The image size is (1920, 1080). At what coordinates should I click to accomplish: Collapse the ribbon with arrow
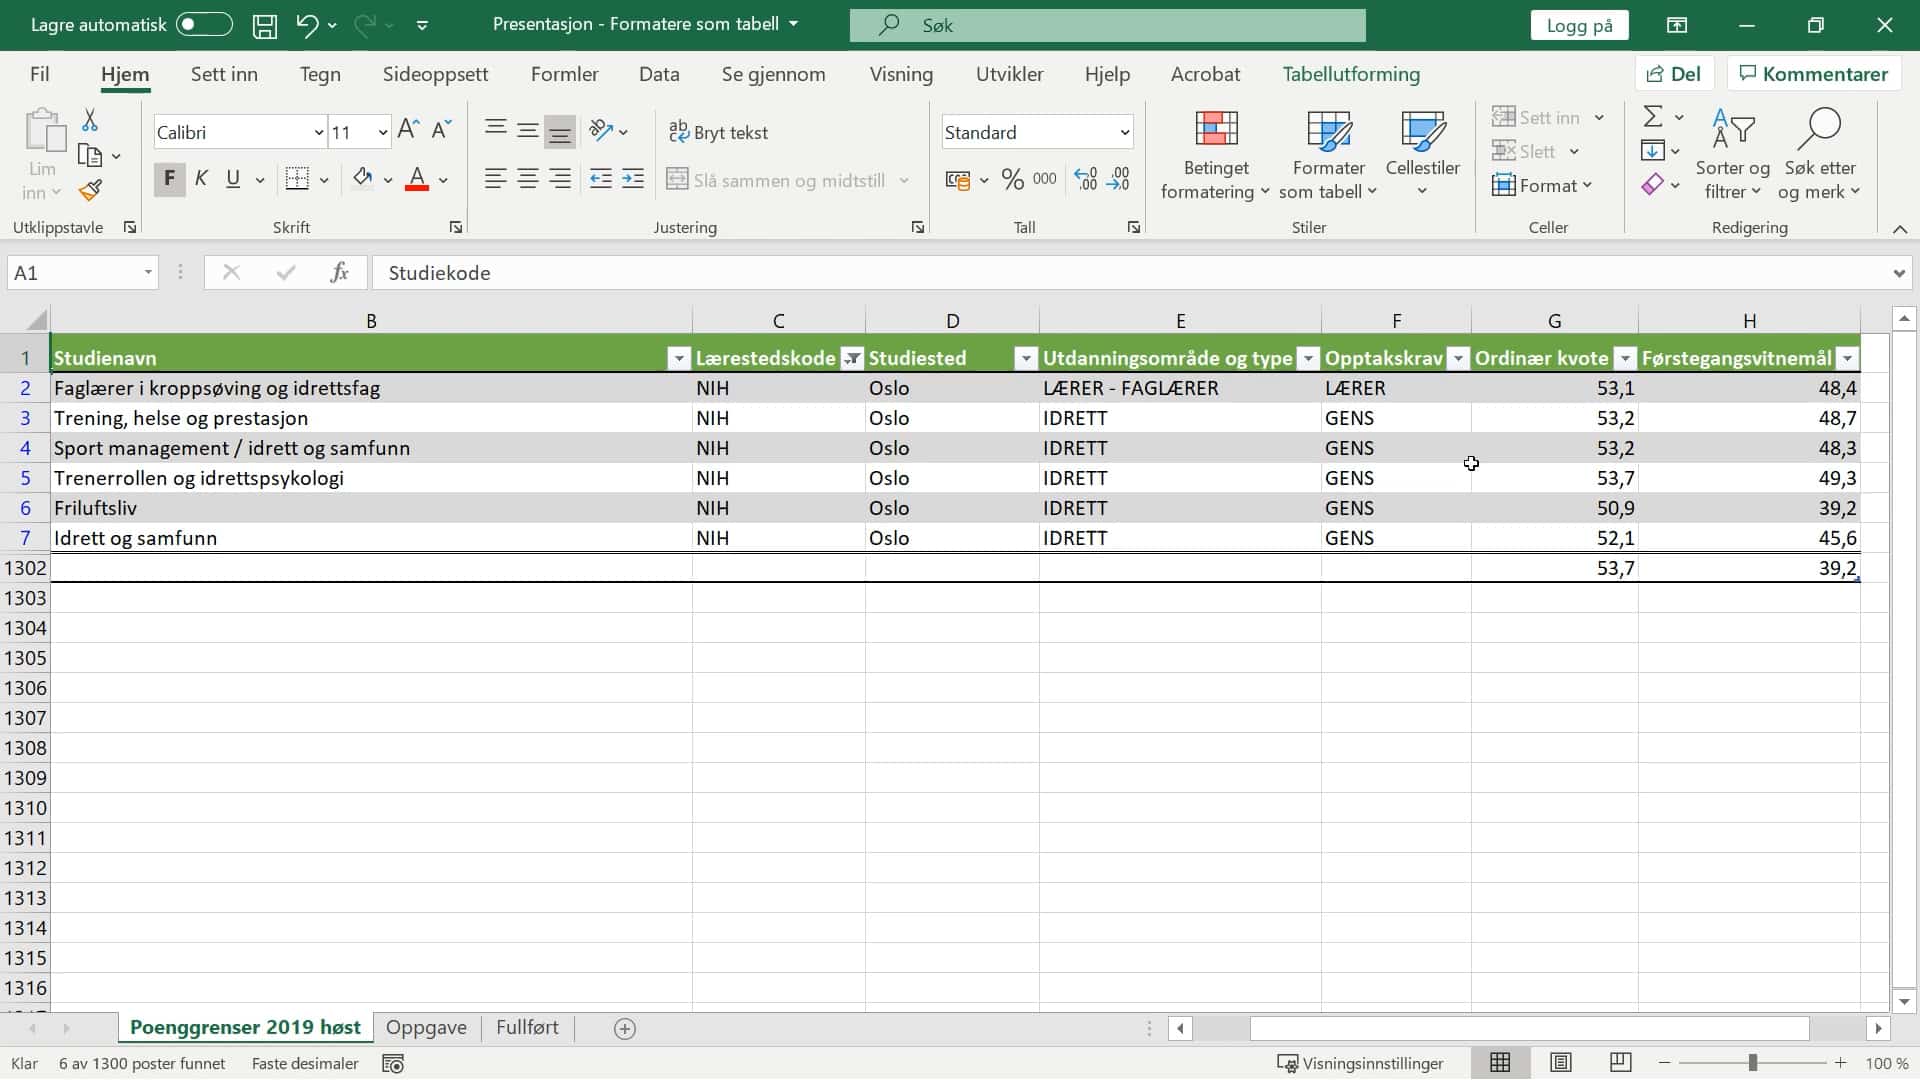[x=1900, y=229]
